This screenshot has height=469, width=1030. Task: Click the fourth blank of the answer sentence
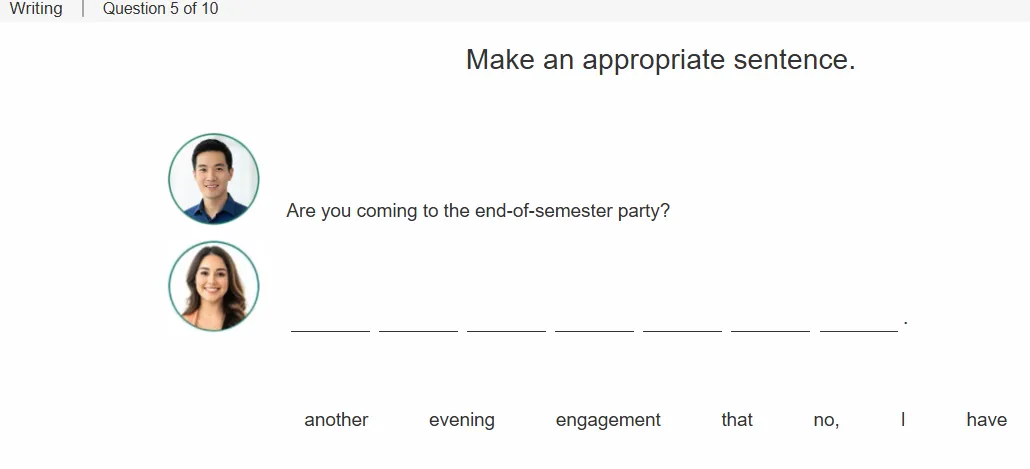click(594, 322)
